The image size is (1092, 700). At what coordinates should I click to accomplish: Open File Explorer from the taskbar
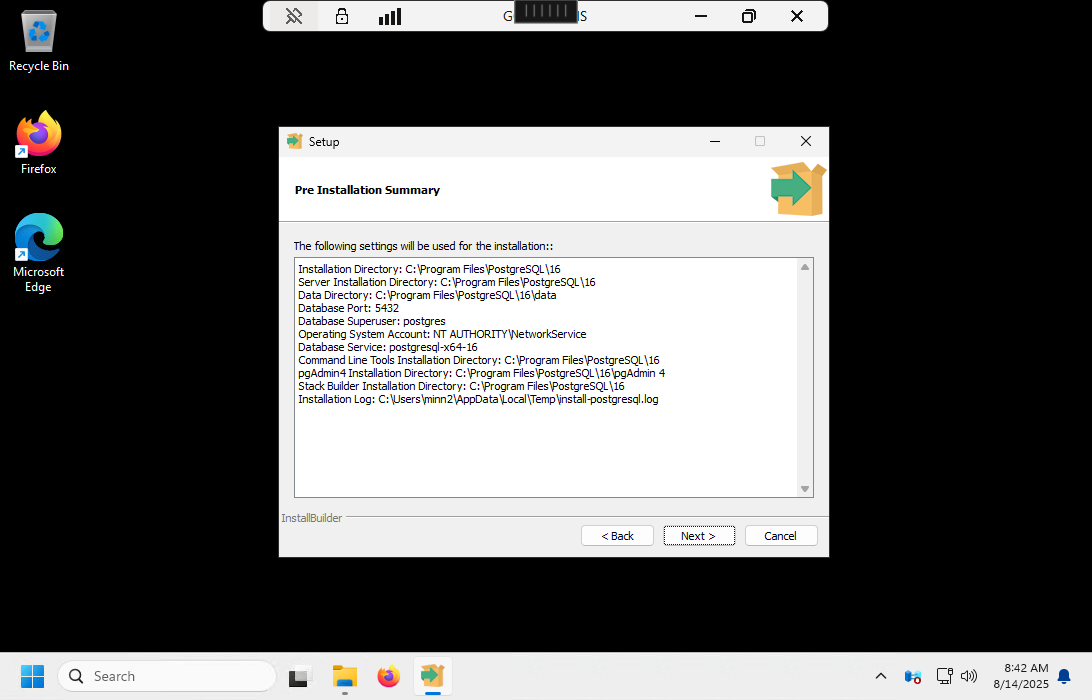coord(344,677)
